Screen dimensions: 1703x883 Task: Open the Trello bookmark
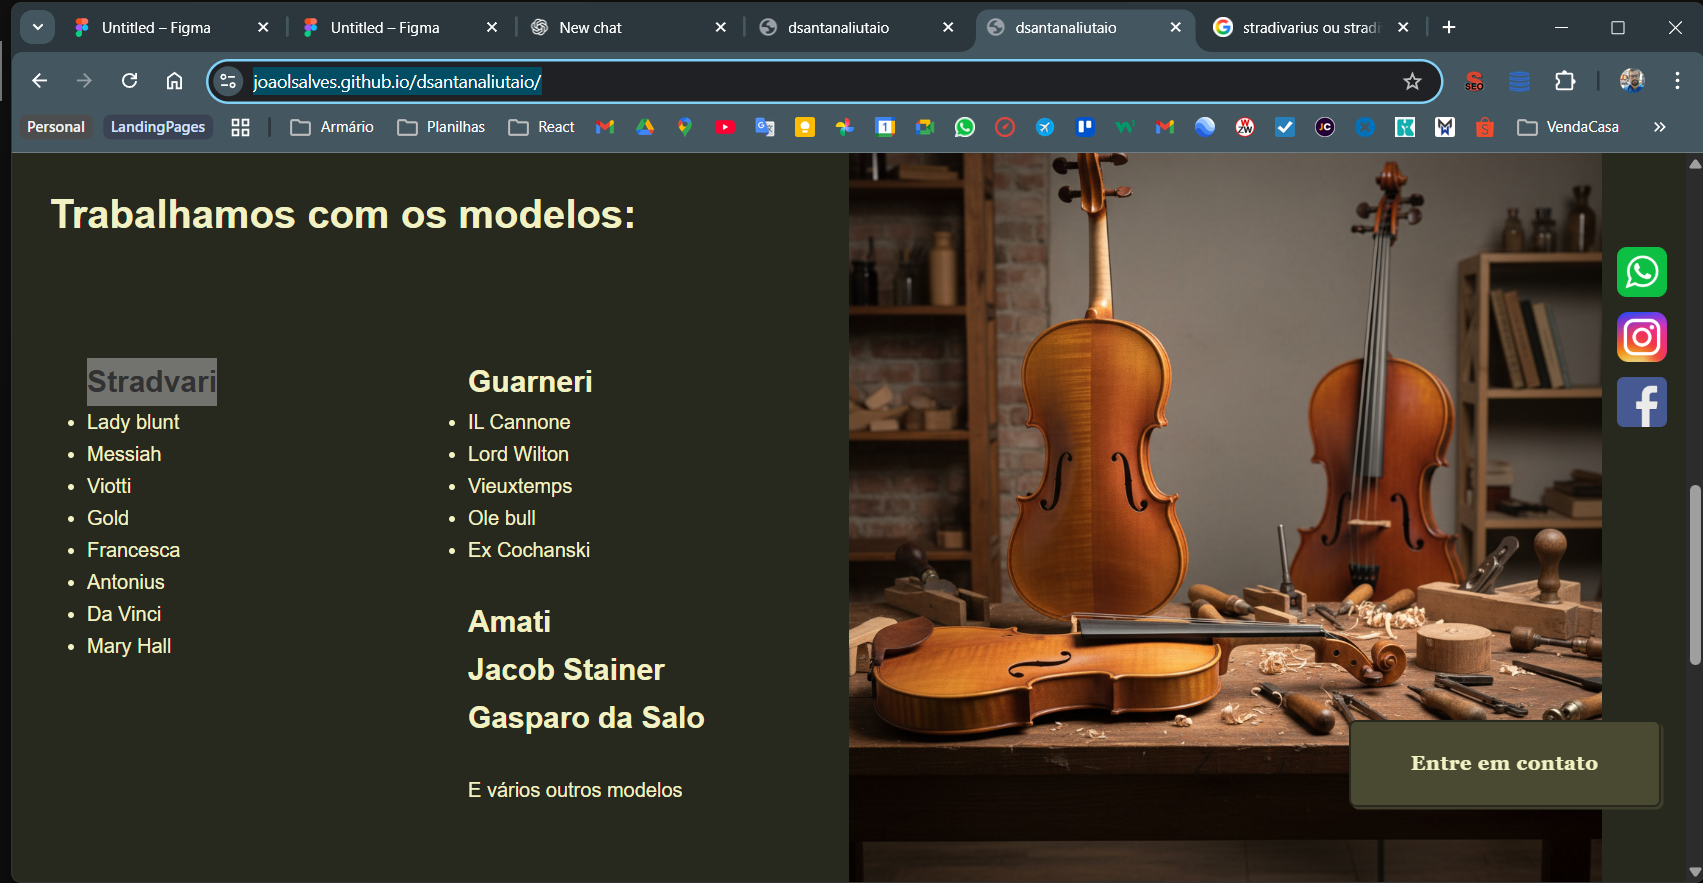pos(1085,127)
